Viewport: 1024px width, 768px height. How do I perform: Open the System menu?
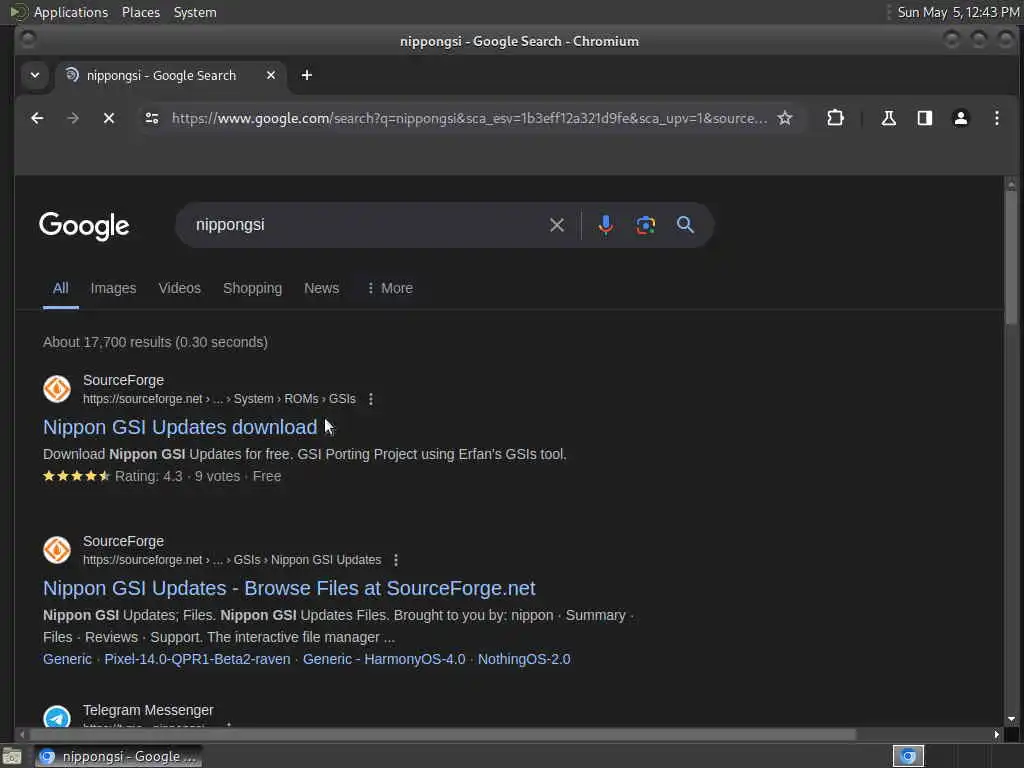195,12
